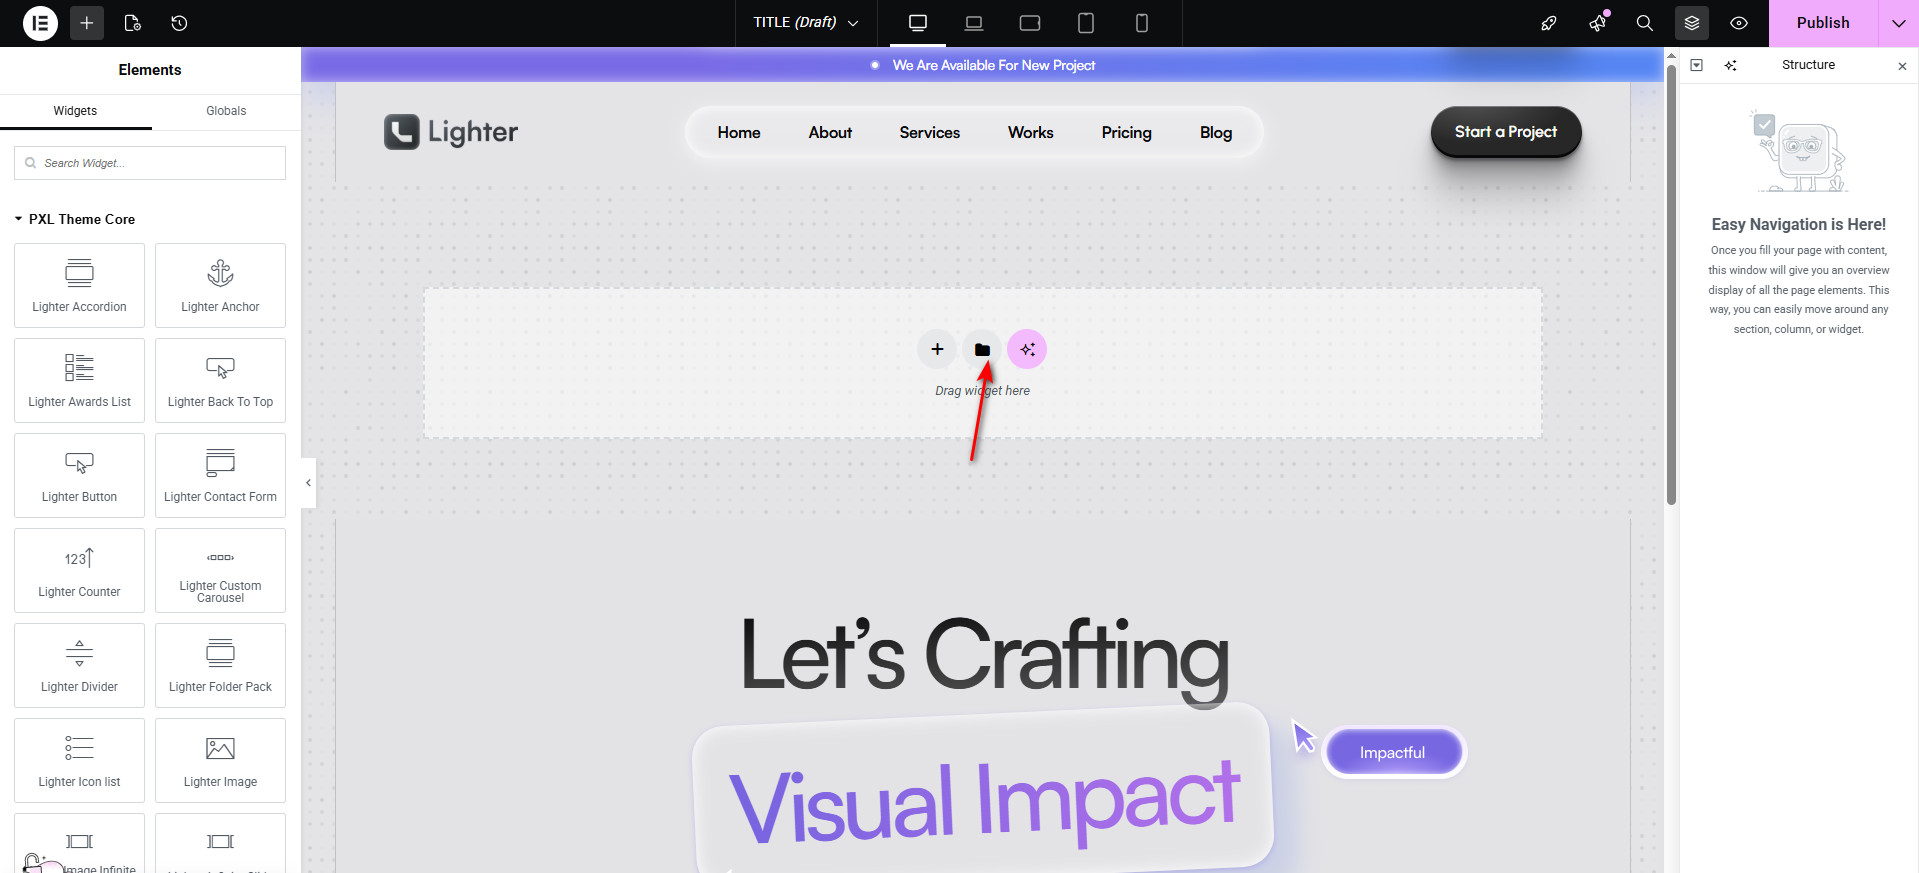Expand the Publish options arrow
The image size is (1919, 873).
(x=1898, y=23)
